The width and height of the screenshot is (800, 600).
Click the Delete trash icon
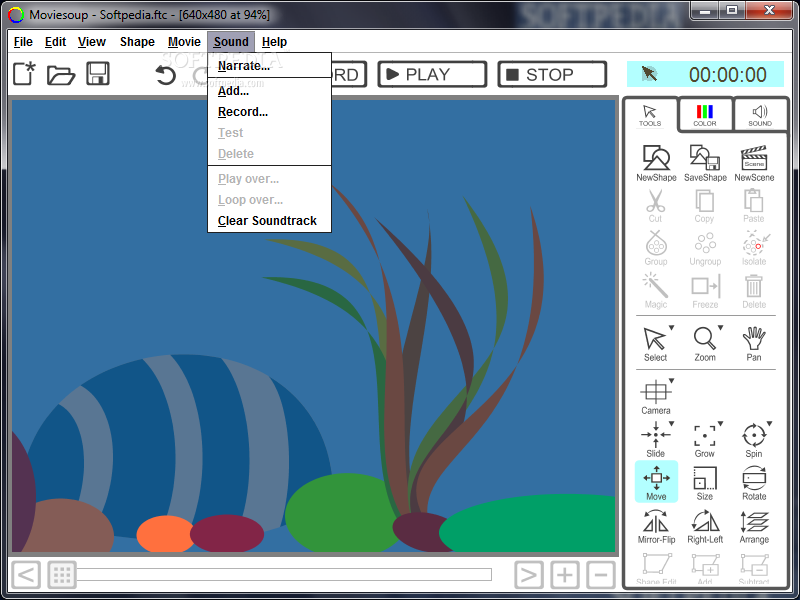[754, 291]
